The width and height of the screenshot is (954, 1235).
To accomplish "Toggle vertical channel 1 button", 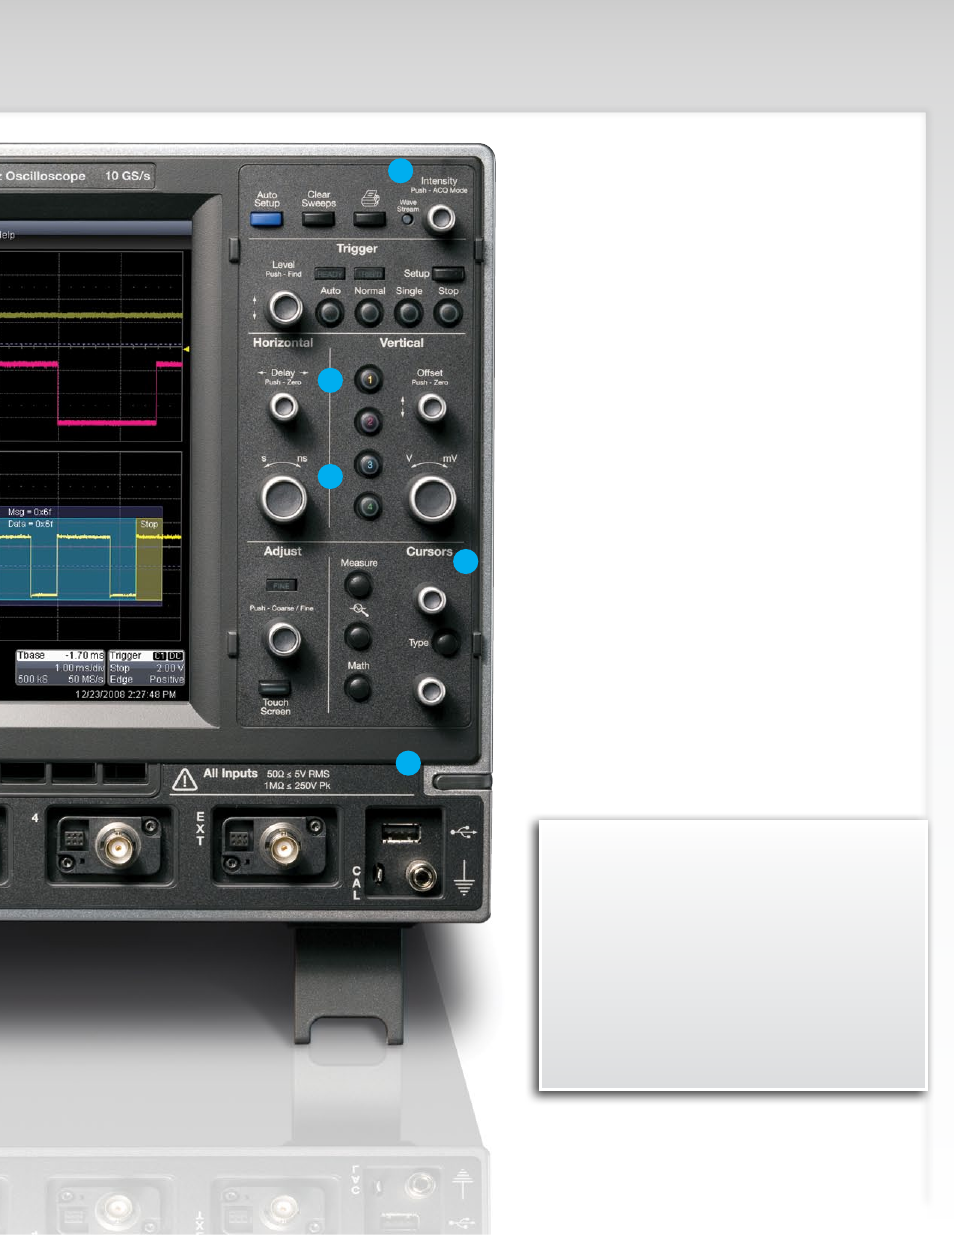I will [369, 380].
